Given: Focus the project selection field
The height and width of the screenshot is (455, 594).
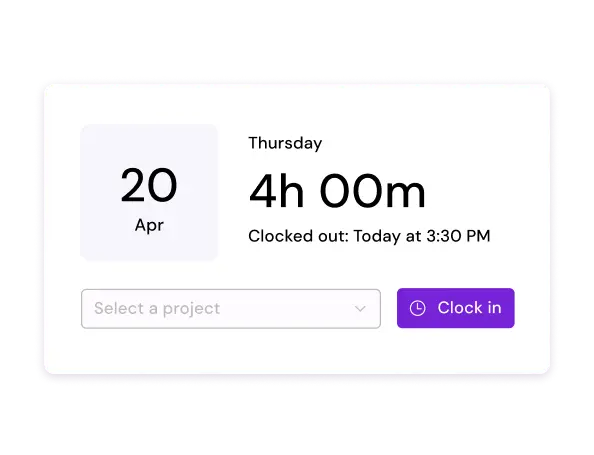Looking at the screenshot, I should [x=231, y=309].
